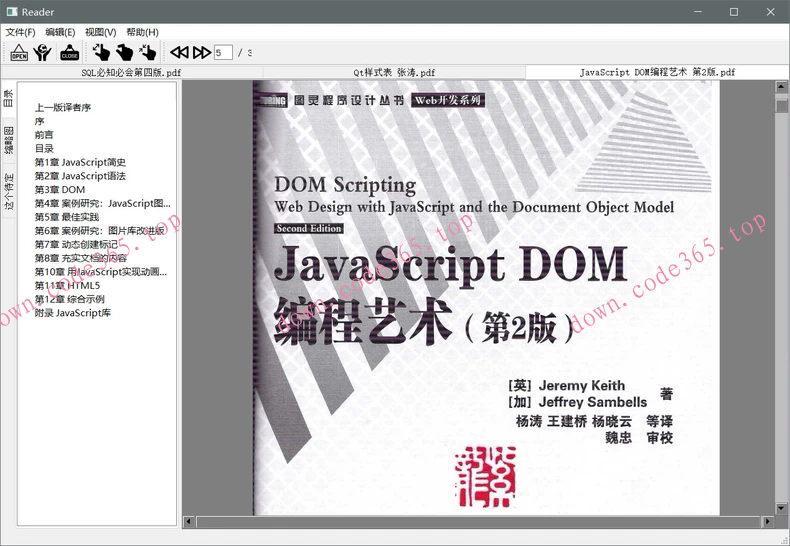Open 第6章 案例研究 图片库改进版 in outline
Screen dimensions: 790x546
[99, 231]
